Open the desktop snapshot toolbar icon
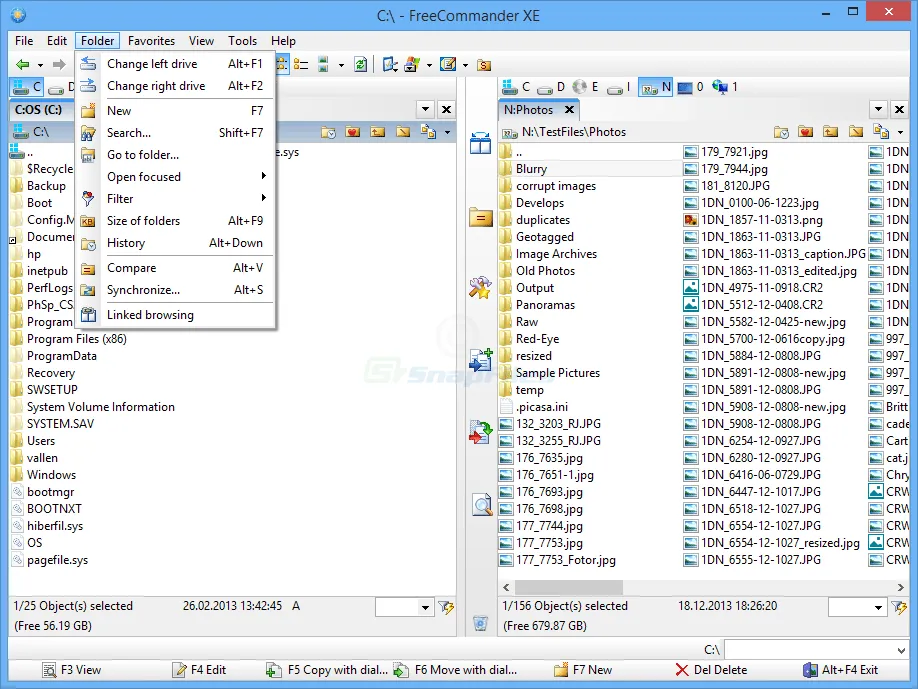918x689 pixels. tap(390, 64)
